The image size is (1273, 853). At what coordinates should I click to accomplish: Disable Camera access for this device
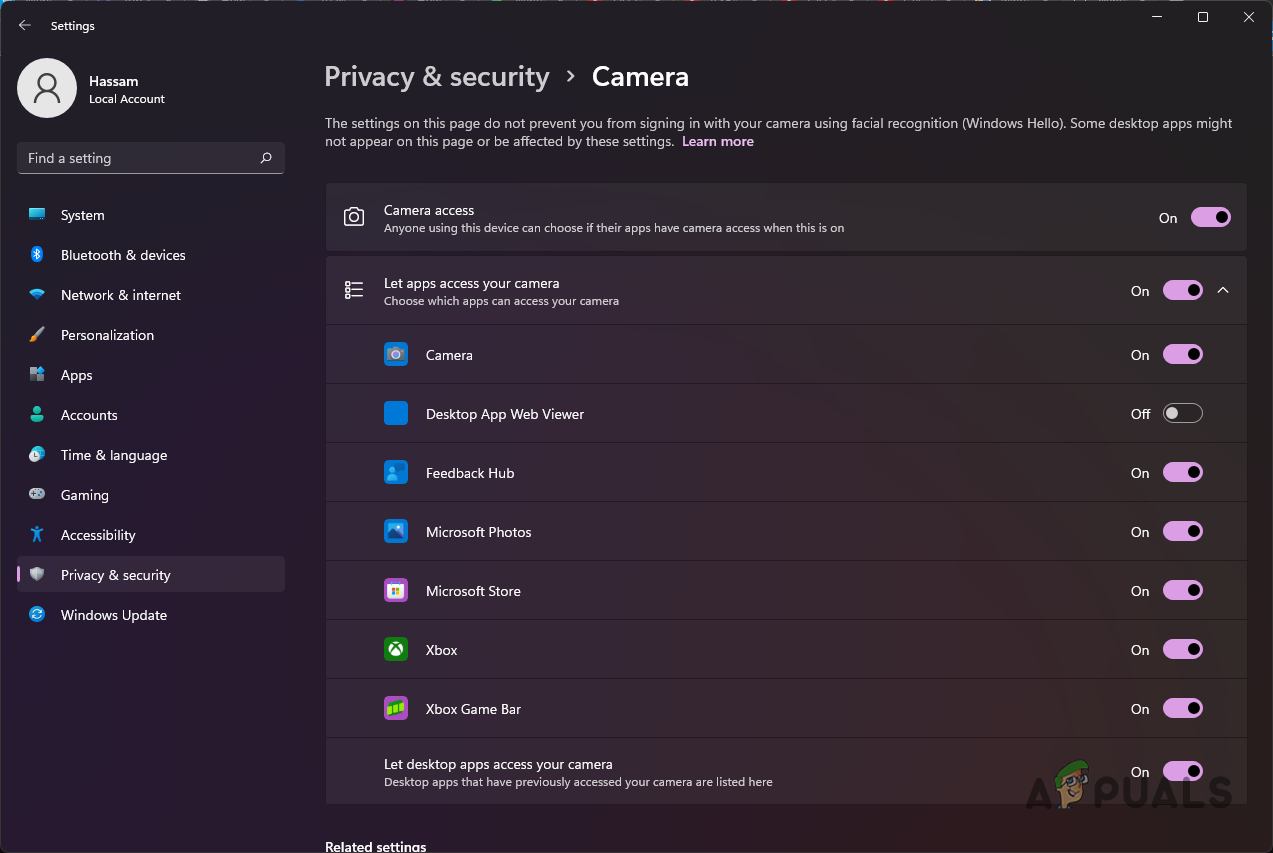[1210, 217]
